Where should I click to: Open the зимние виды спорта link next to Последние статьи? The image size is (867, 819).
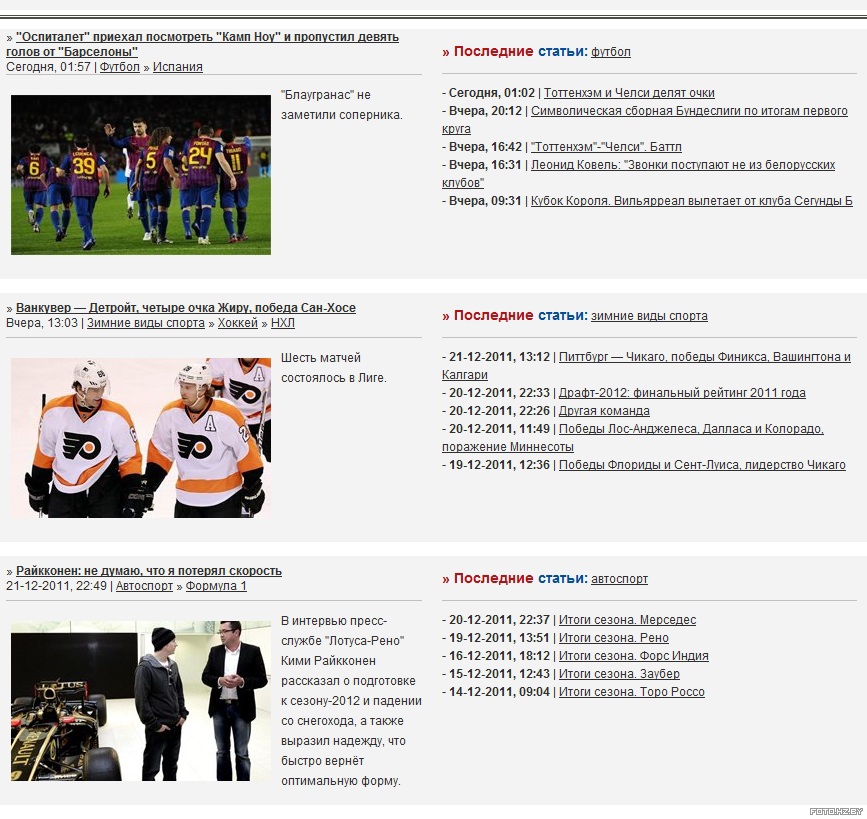click(649, 316)
